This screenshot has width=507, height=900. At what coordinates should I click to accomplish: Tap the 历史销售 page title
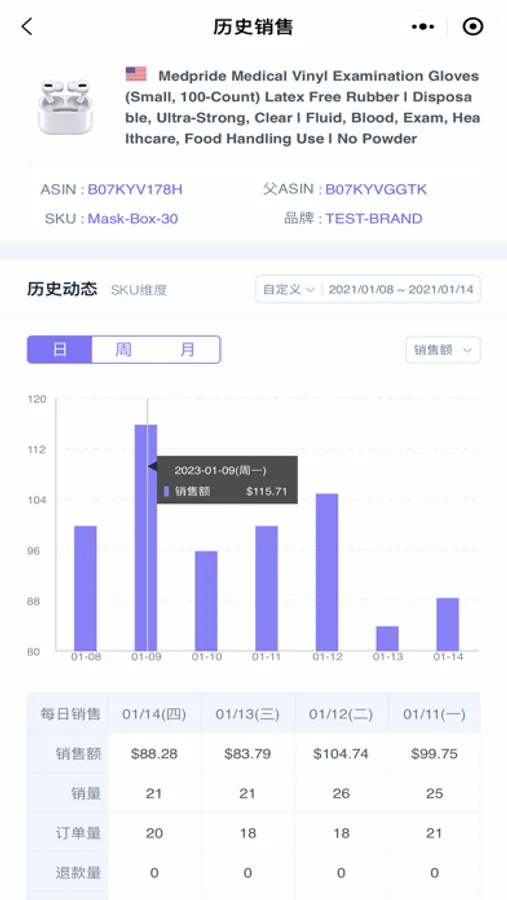253,27
